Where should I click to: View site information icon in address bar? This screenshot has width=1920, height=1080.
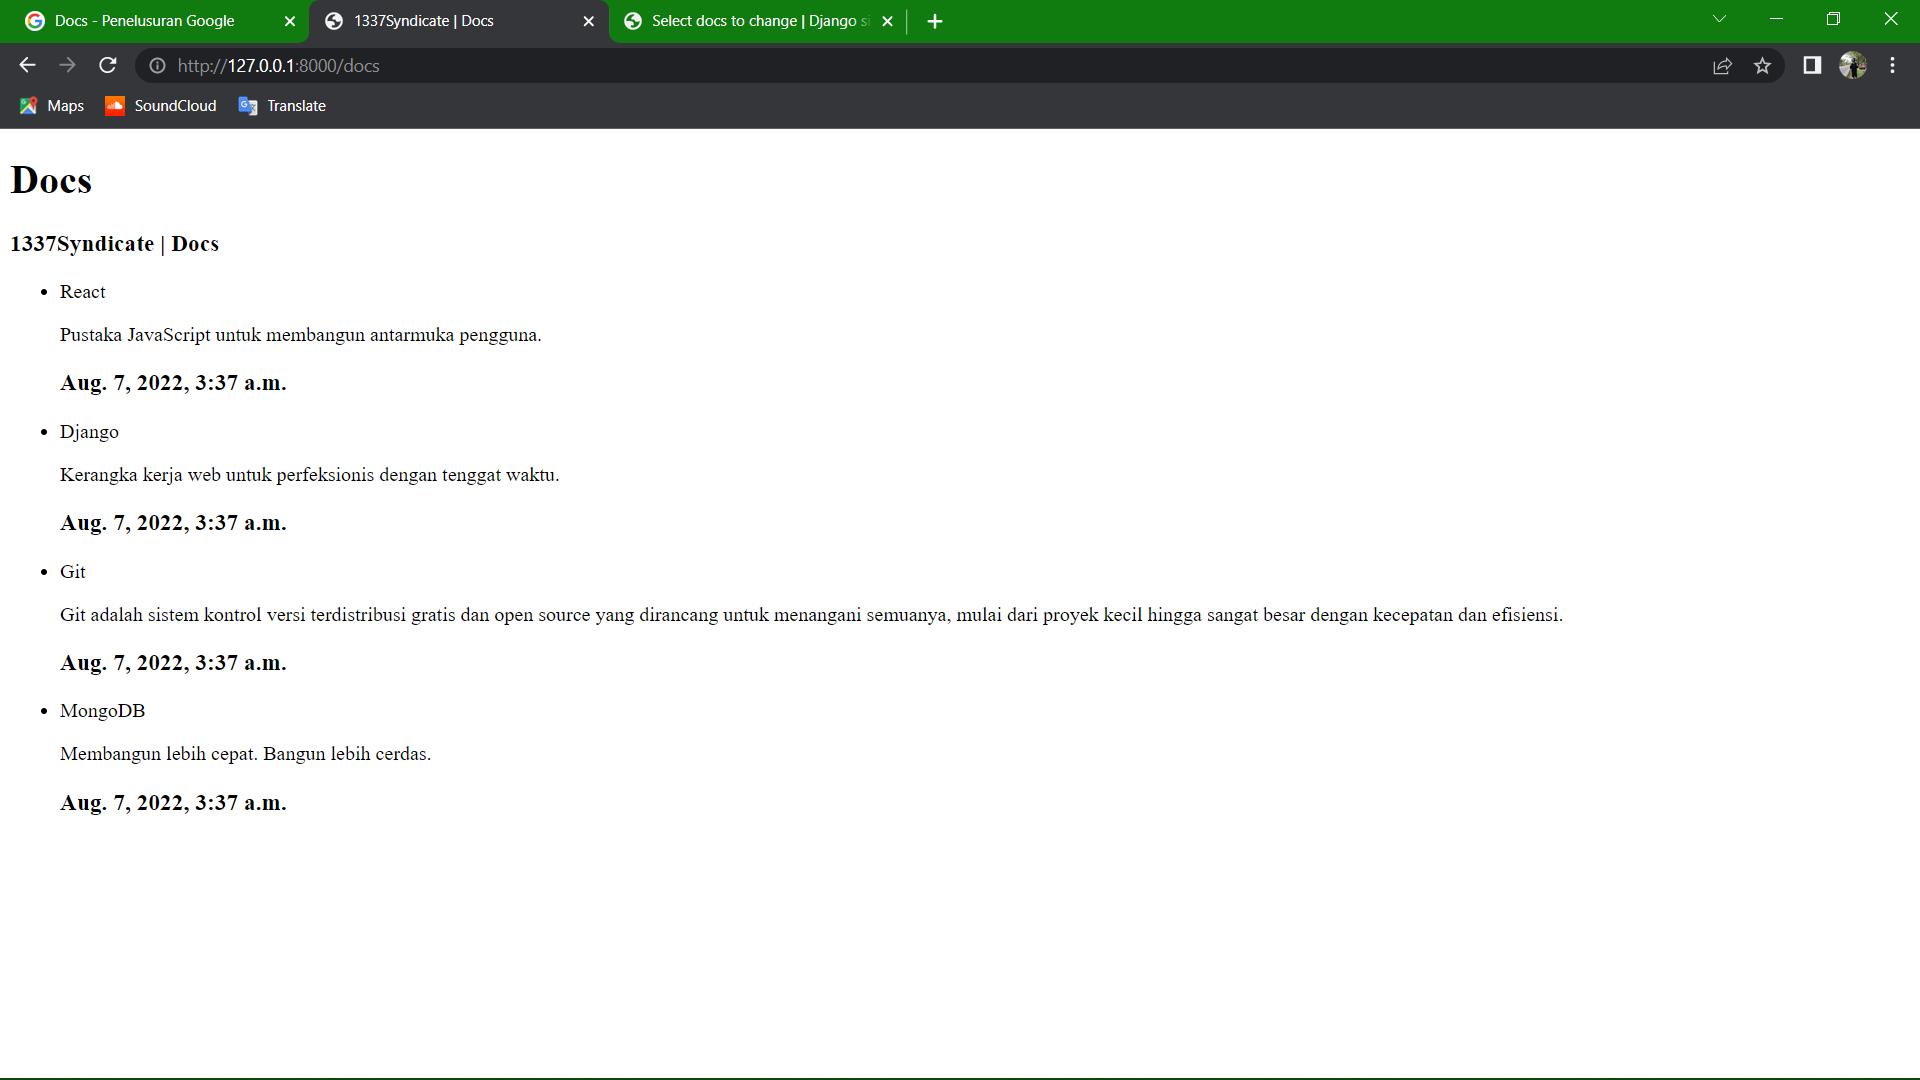(157, 66)
